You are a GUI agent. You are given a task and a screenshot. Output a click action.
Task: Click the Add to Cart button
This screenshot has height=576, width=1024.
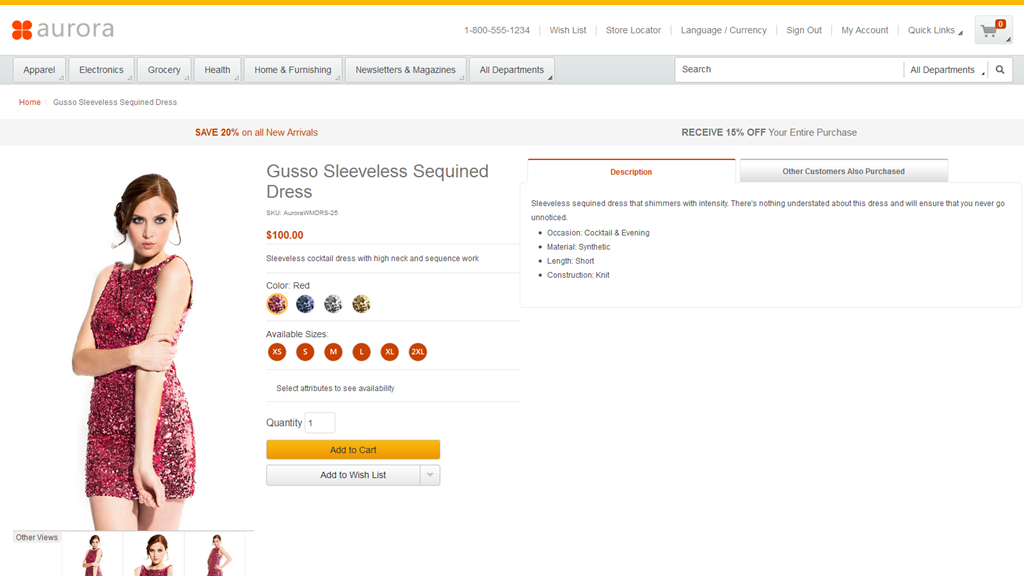pyautogui.click(x=353, y=450)
